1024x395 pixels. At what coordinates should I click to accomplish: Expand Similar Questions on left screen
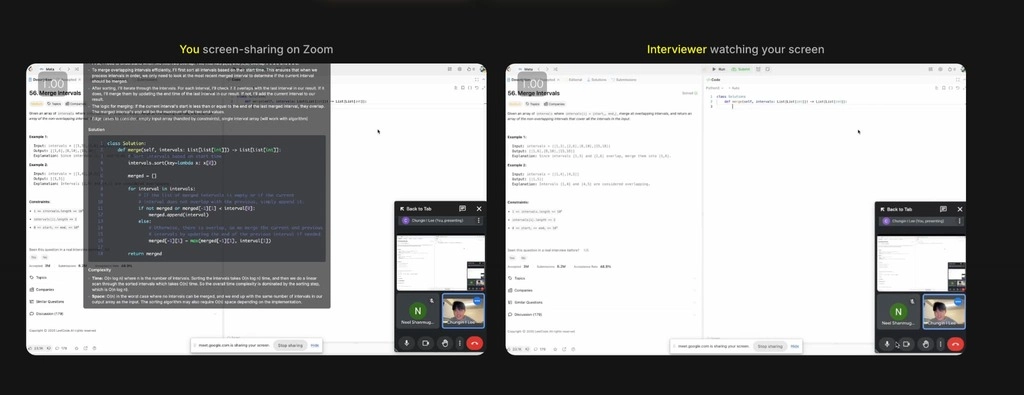tap(47, 302)
